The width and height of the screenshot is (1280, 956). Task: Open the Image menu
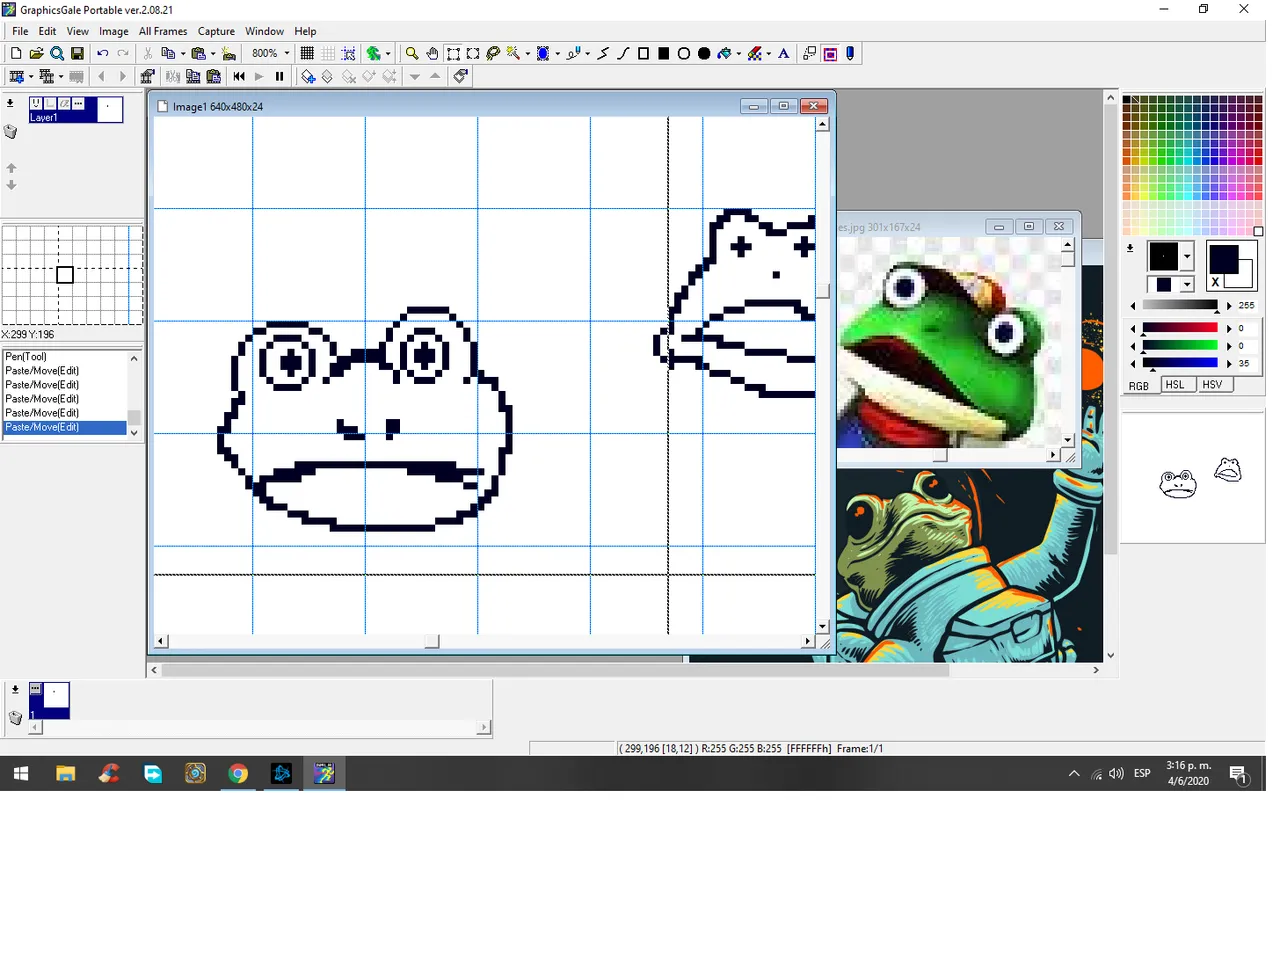point(114,31)
